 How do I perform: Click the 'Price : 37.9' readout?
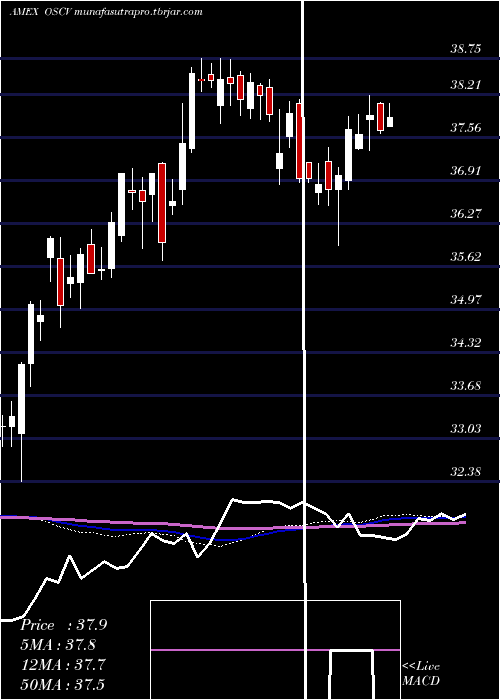click(63, 625)
